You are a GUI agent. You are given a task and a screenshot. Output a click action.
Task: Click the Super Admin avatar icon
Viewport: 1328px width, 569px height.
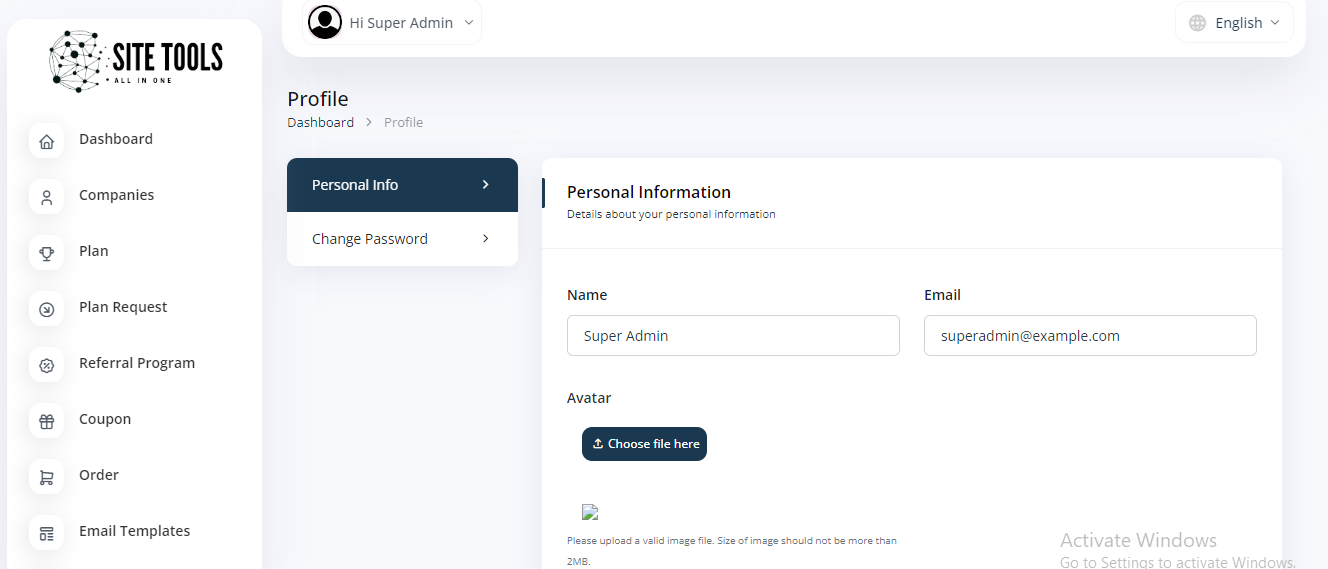point(325,22)
